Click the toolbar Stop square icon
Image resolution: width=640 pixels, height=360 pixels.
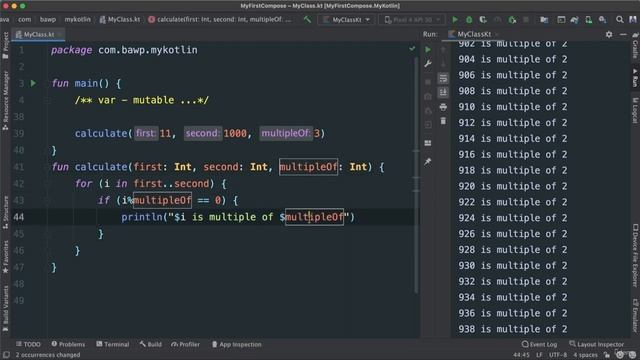click(x=526, y=19)
